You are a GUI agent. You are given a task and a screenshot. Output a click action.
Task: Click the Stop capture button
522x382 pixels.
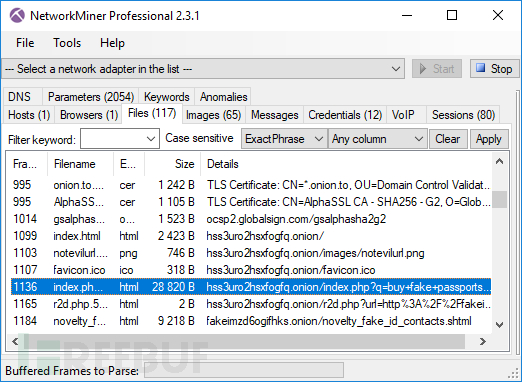pyautogui.click(x=495, y=69)
